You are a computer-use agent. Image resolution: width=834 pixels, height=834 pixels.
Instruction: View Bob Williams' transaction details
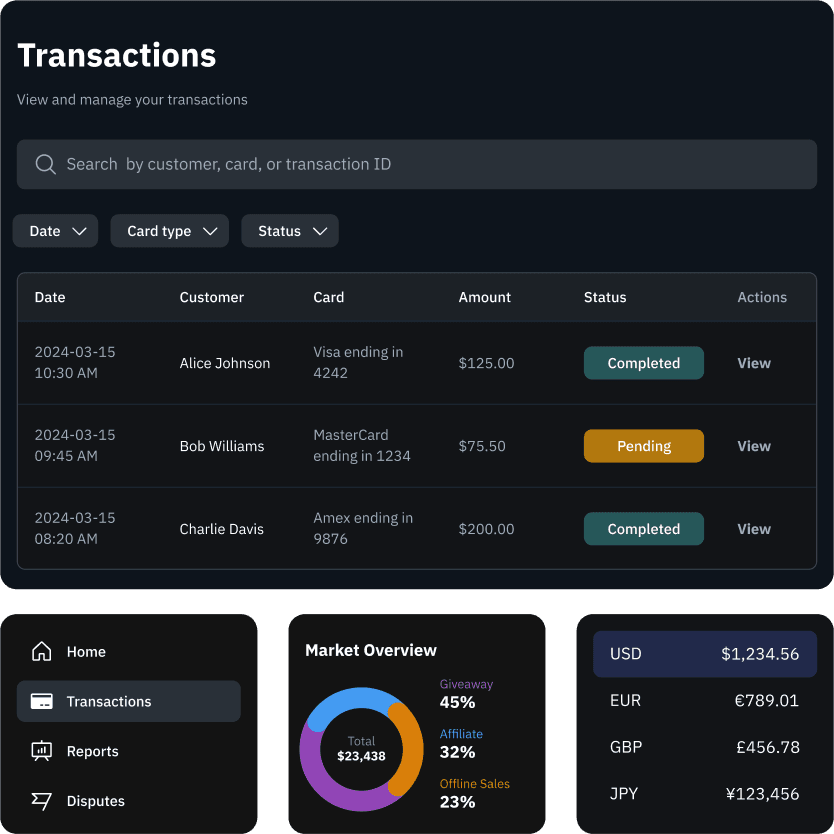point(754,446)
